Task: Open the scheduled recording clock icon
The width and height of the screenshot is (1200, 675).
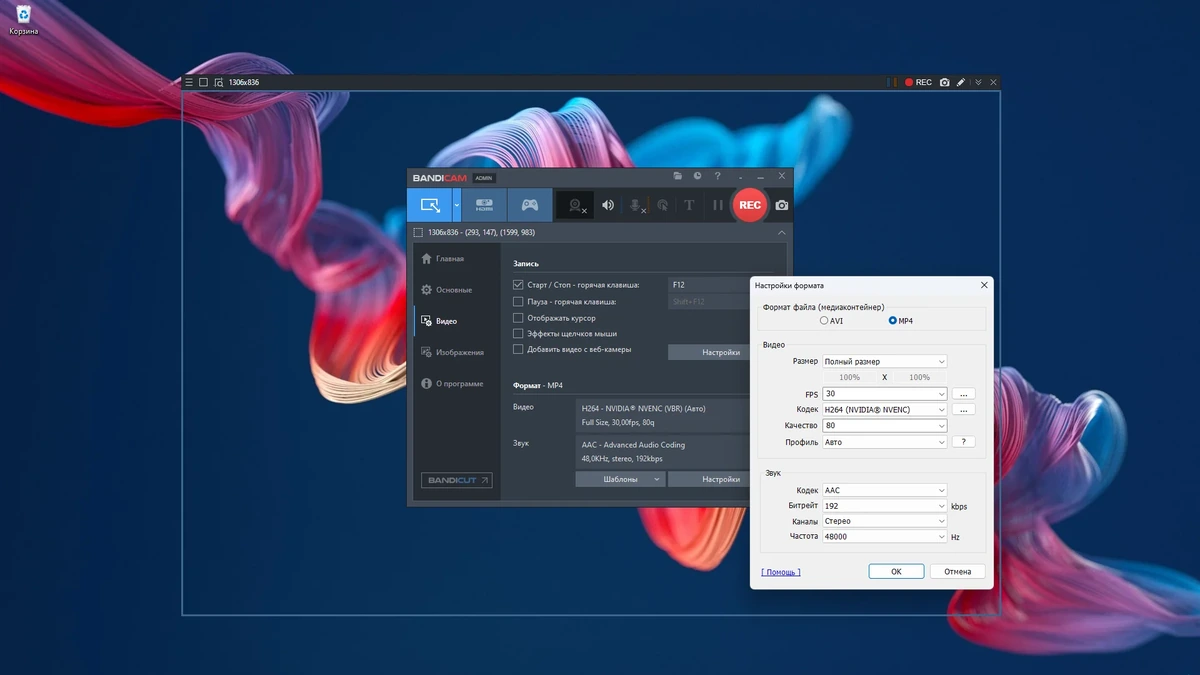Action: click(697, 176)
